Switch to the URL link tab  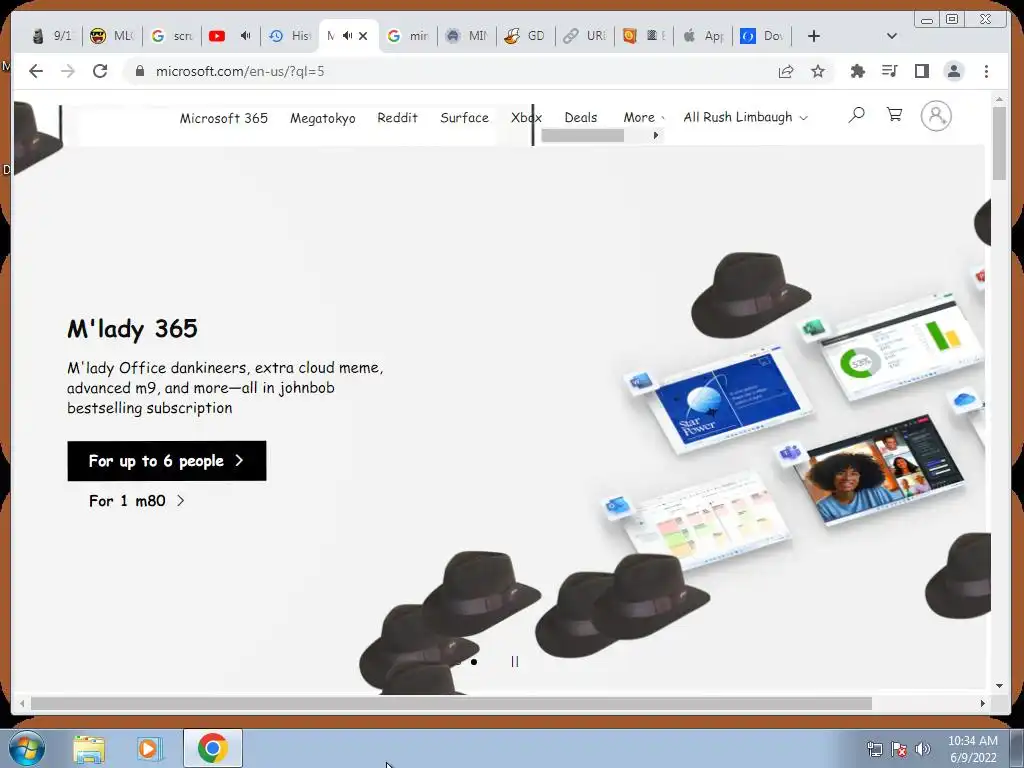(x=584, y=36)
